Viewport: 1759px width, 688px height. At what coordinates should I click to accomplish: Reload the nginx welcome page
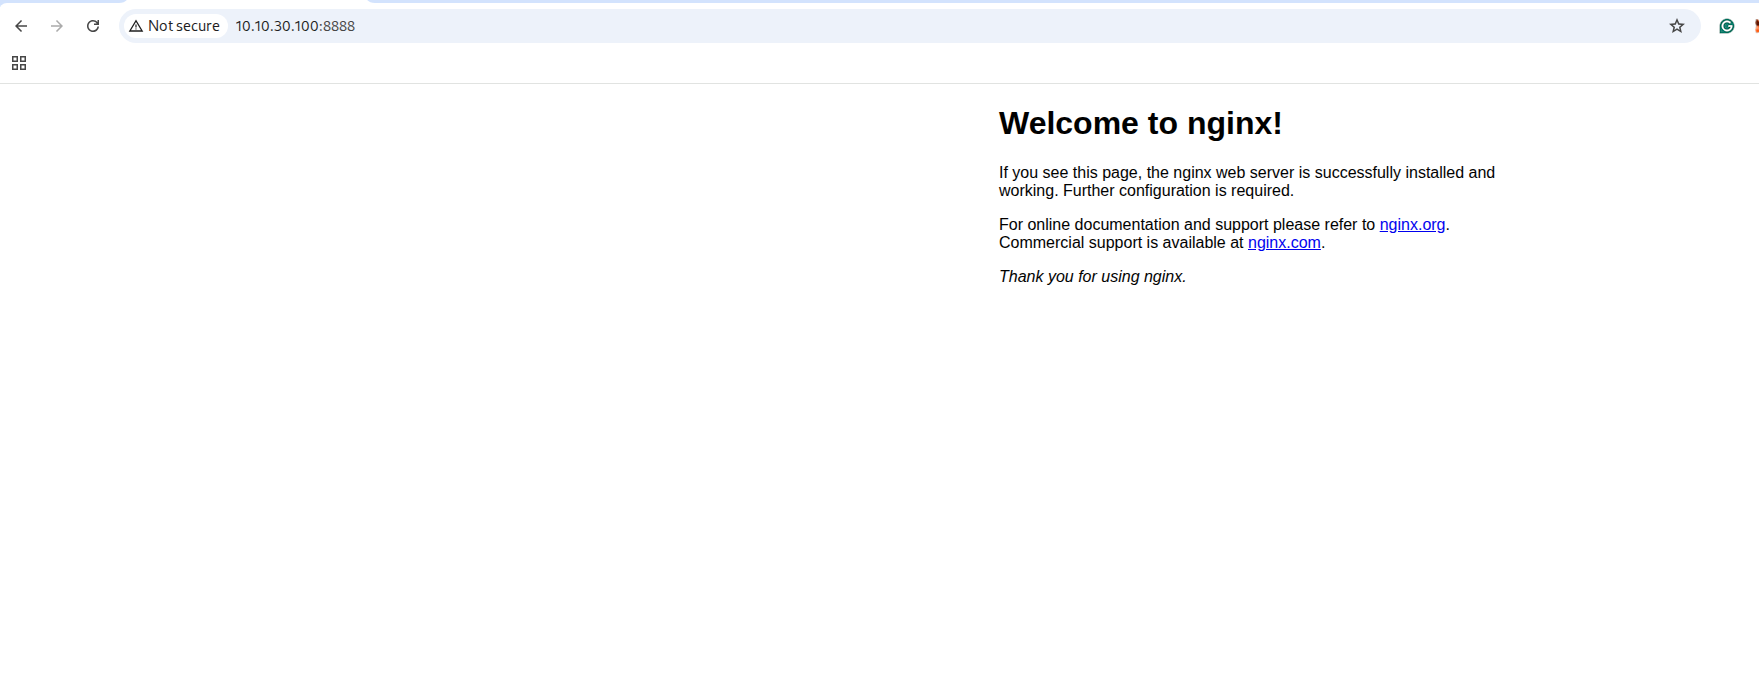coord(93,26)
